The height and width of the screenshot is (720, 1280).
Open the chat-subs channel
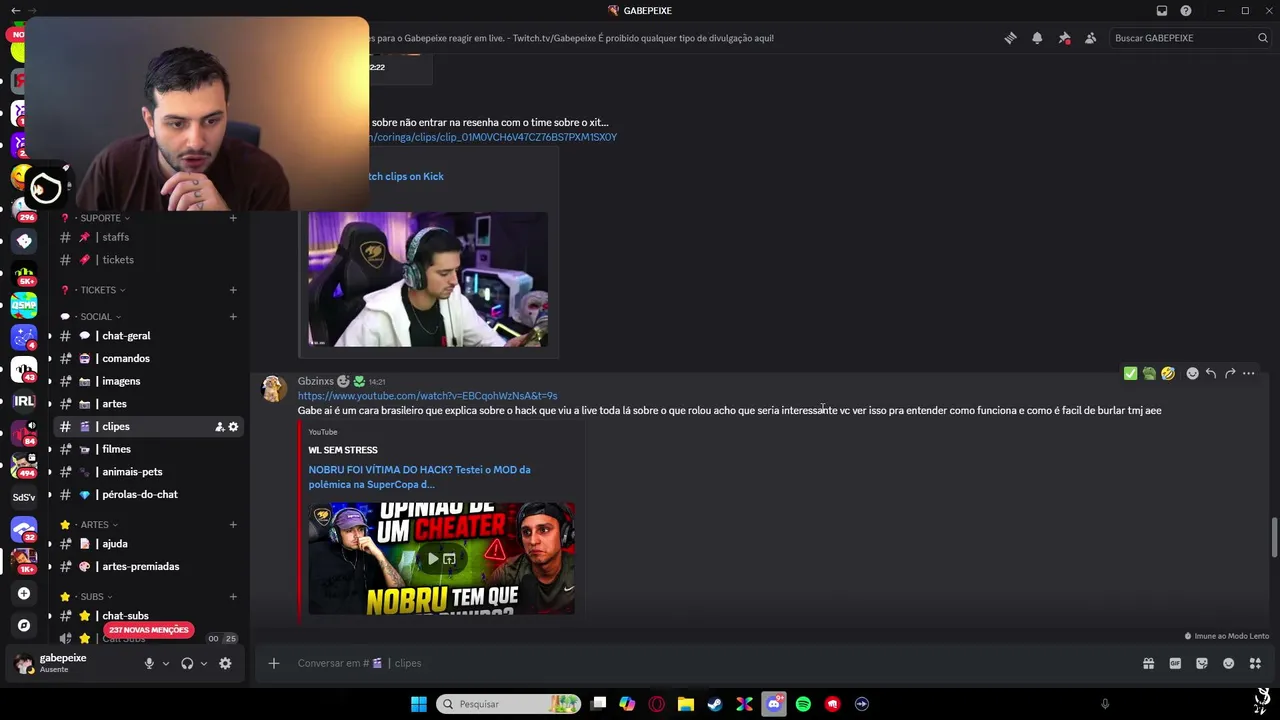148,616
